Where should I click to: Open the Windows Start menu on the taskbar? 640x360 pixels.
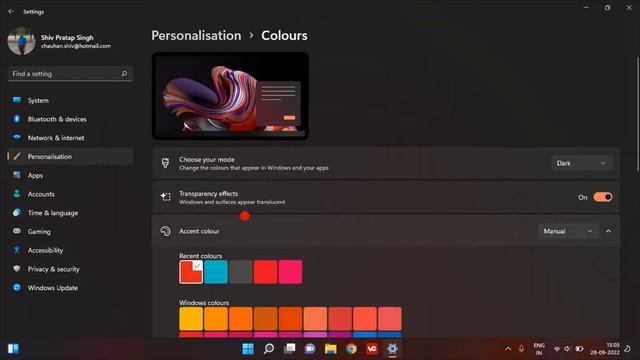(x=248, y=349)
